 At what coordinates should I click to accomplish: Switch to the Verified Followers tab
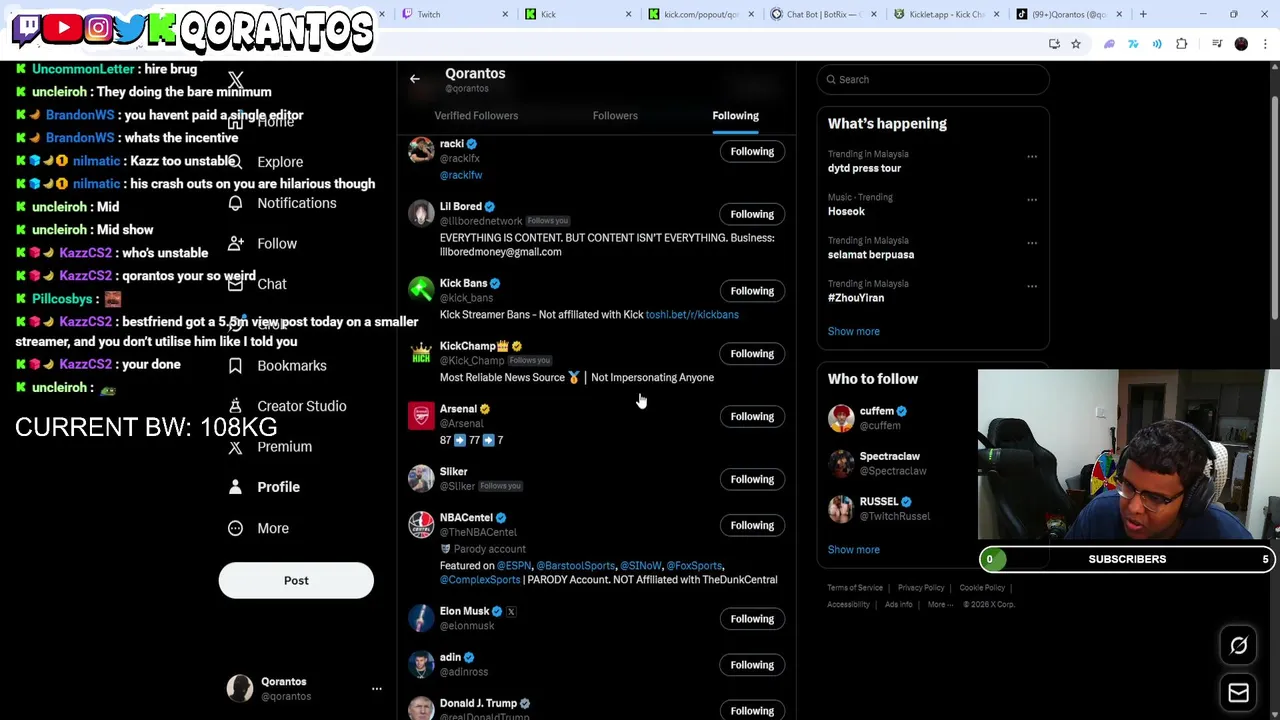point(476,116)
